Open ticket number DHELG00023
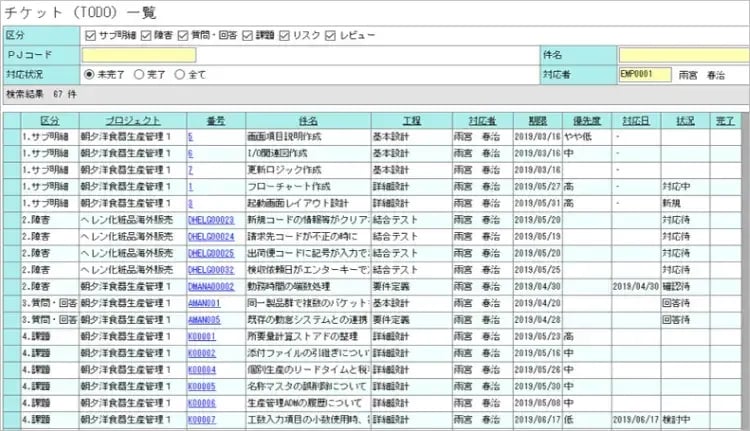750x431 pixels. point(210,220)
